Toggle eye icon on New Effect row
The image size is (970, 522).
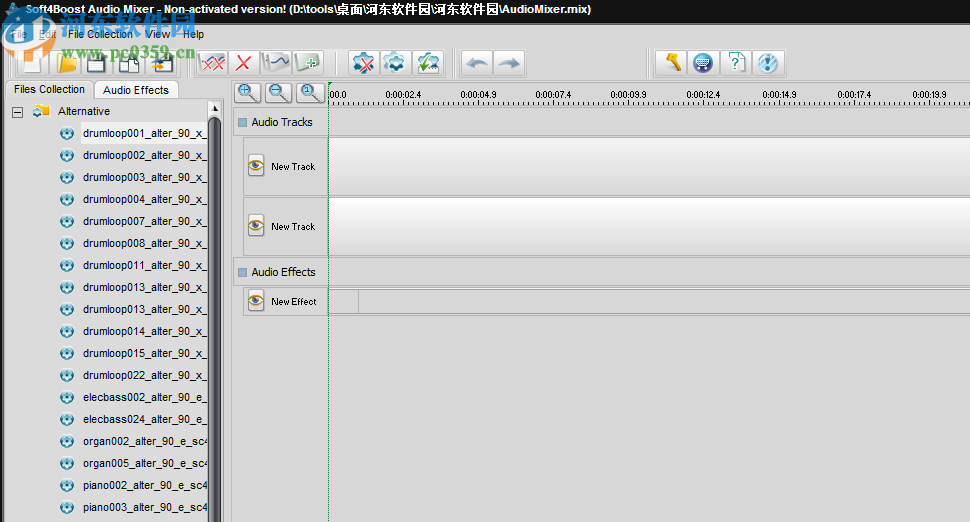click(256, 301)
